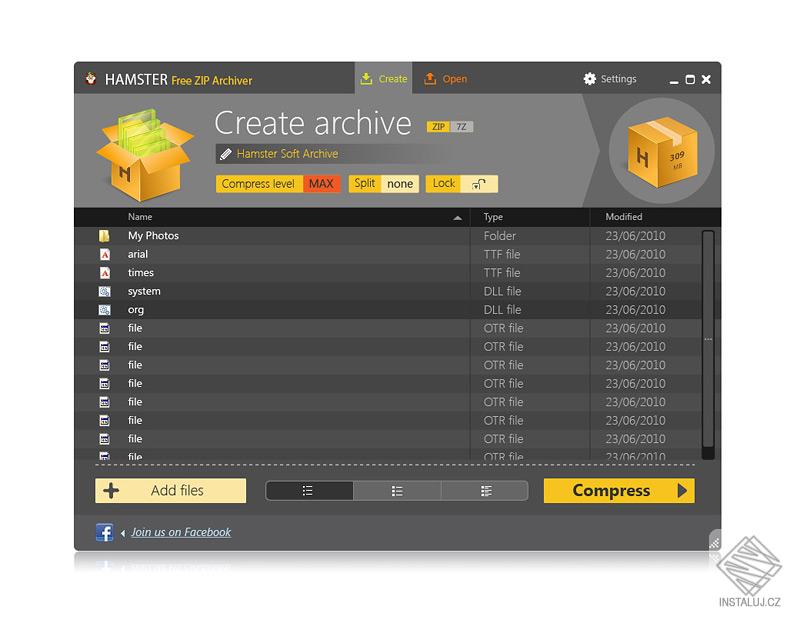Click the times font file icon

pos(105,273)
